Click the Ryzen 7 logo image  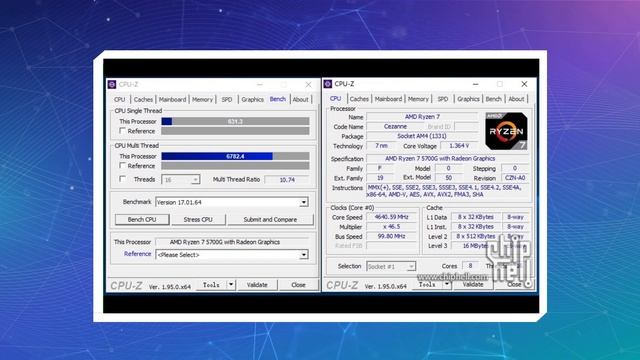[x=506, y=131]
